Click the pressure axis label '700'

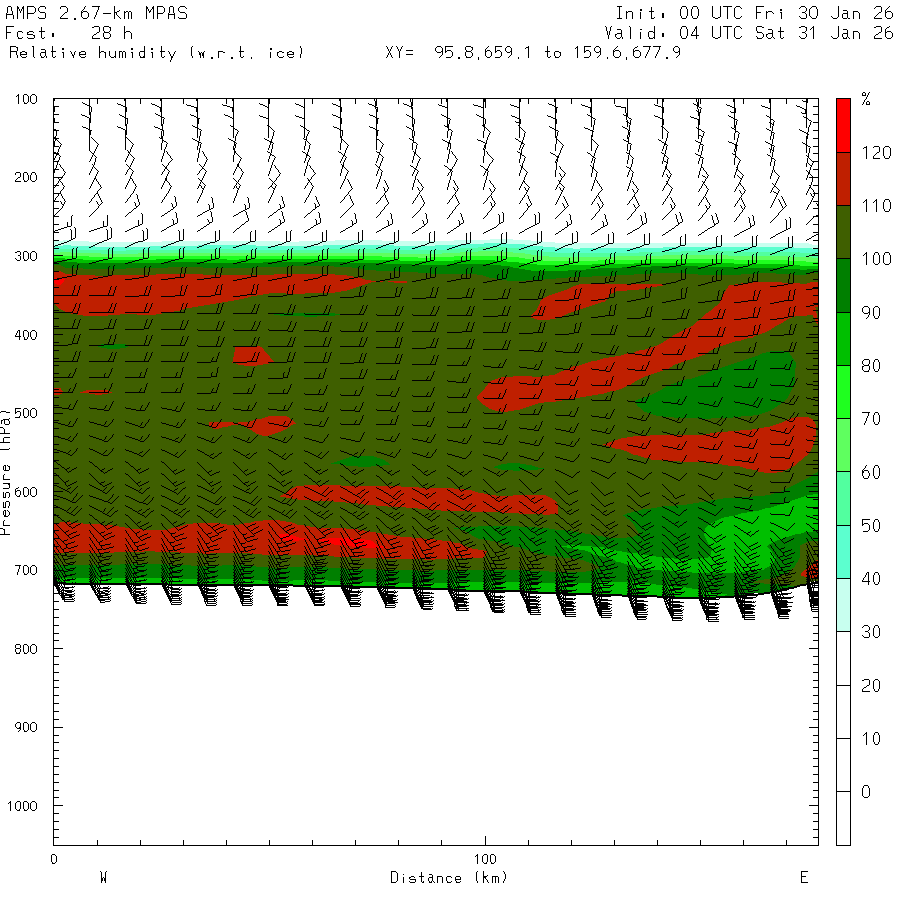tap(26, 571)
